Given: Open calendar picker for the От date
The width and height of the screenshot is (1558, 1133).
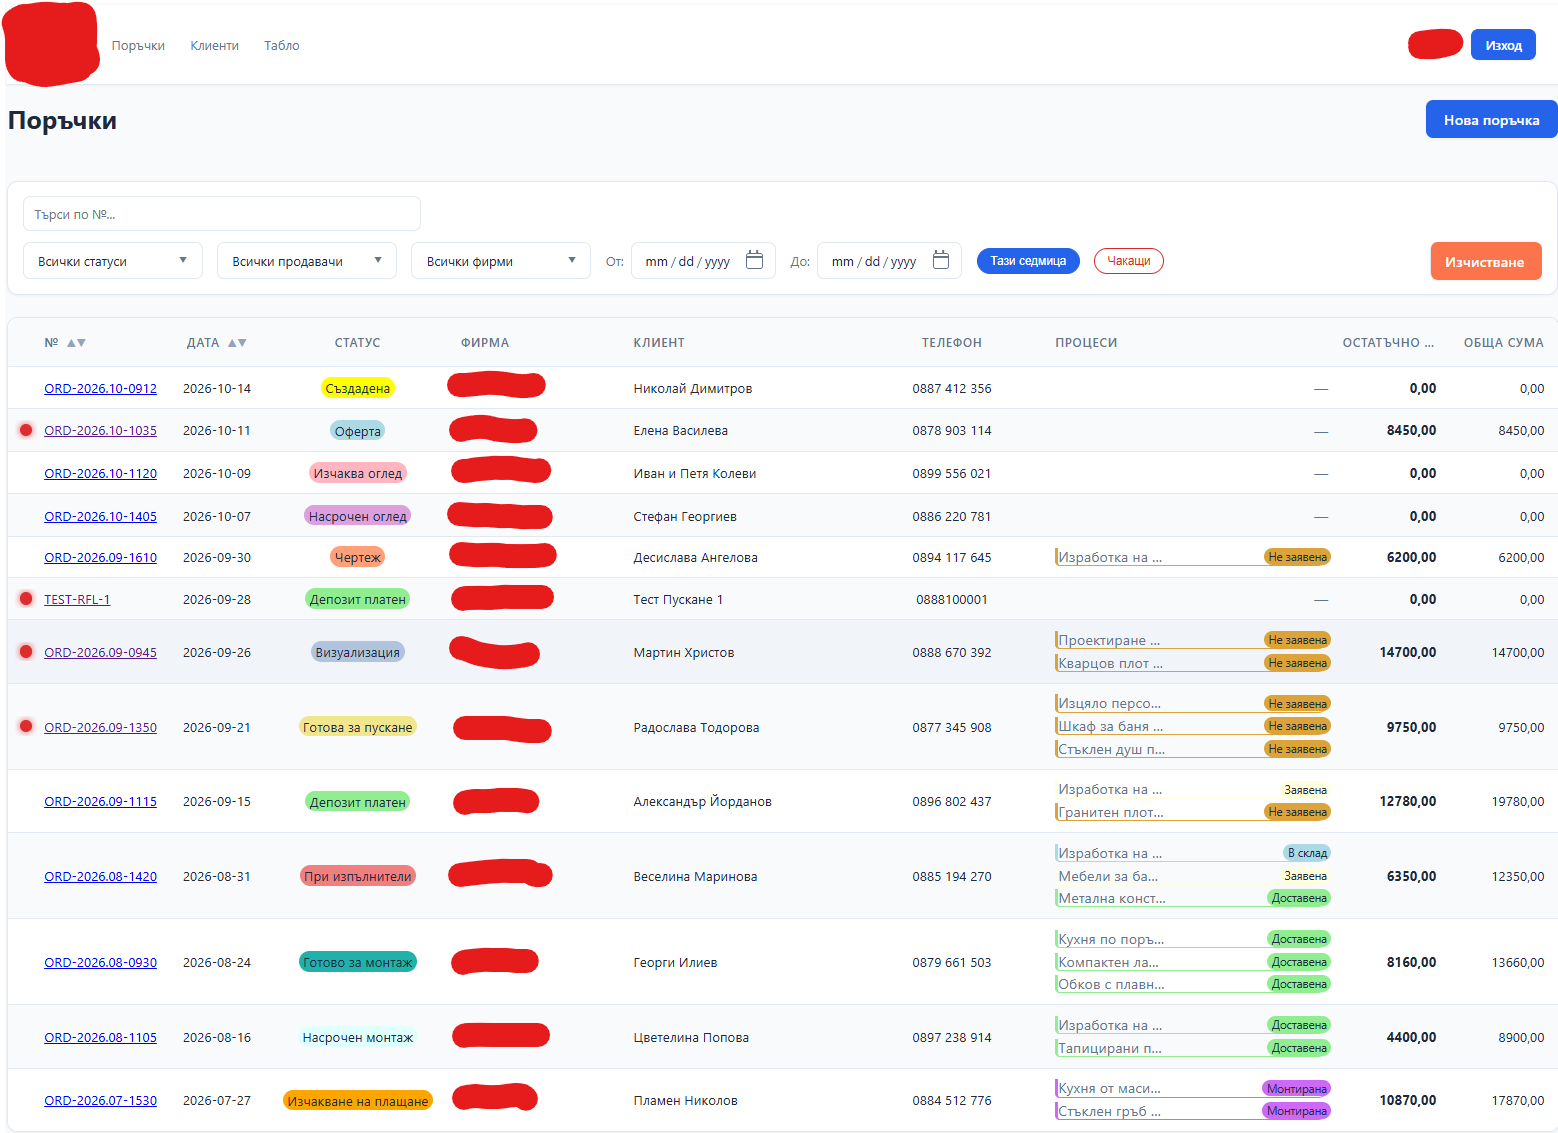Looking at the screenshot, I should pyautogui.click(x=755, y=260).
